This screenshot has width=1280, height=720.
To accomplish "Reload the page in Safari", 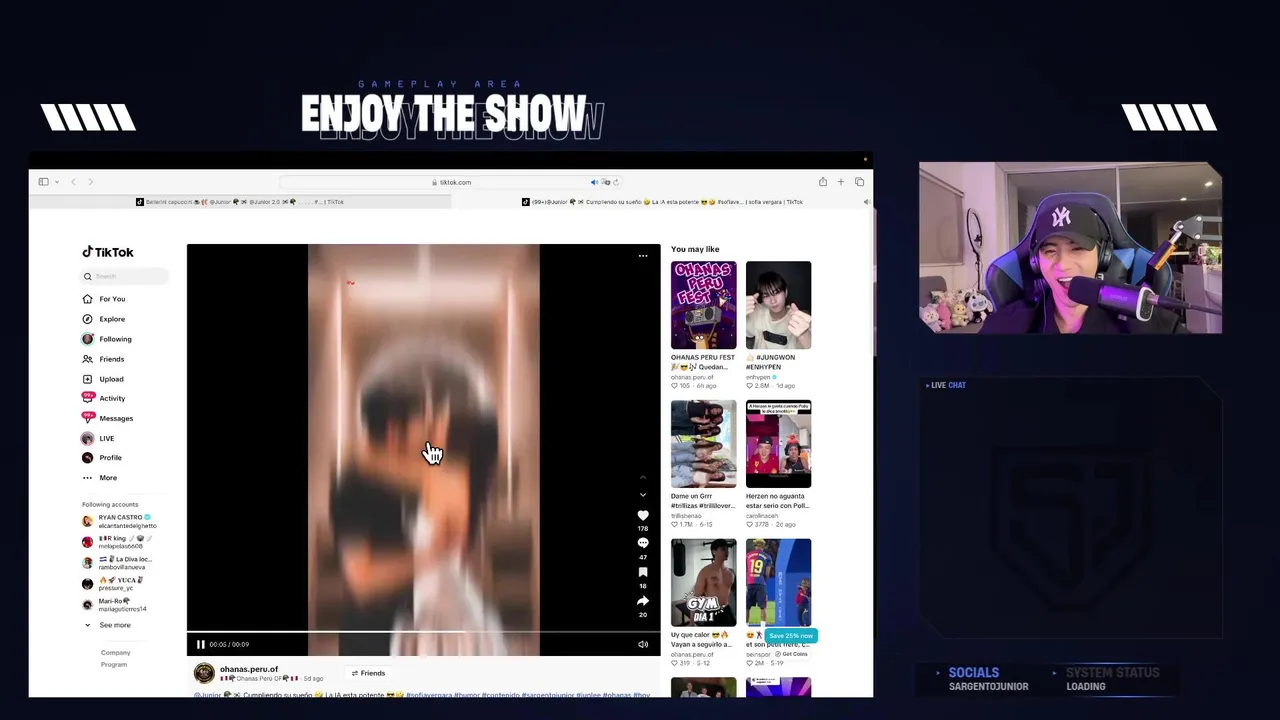I will (x=616, y=182).
